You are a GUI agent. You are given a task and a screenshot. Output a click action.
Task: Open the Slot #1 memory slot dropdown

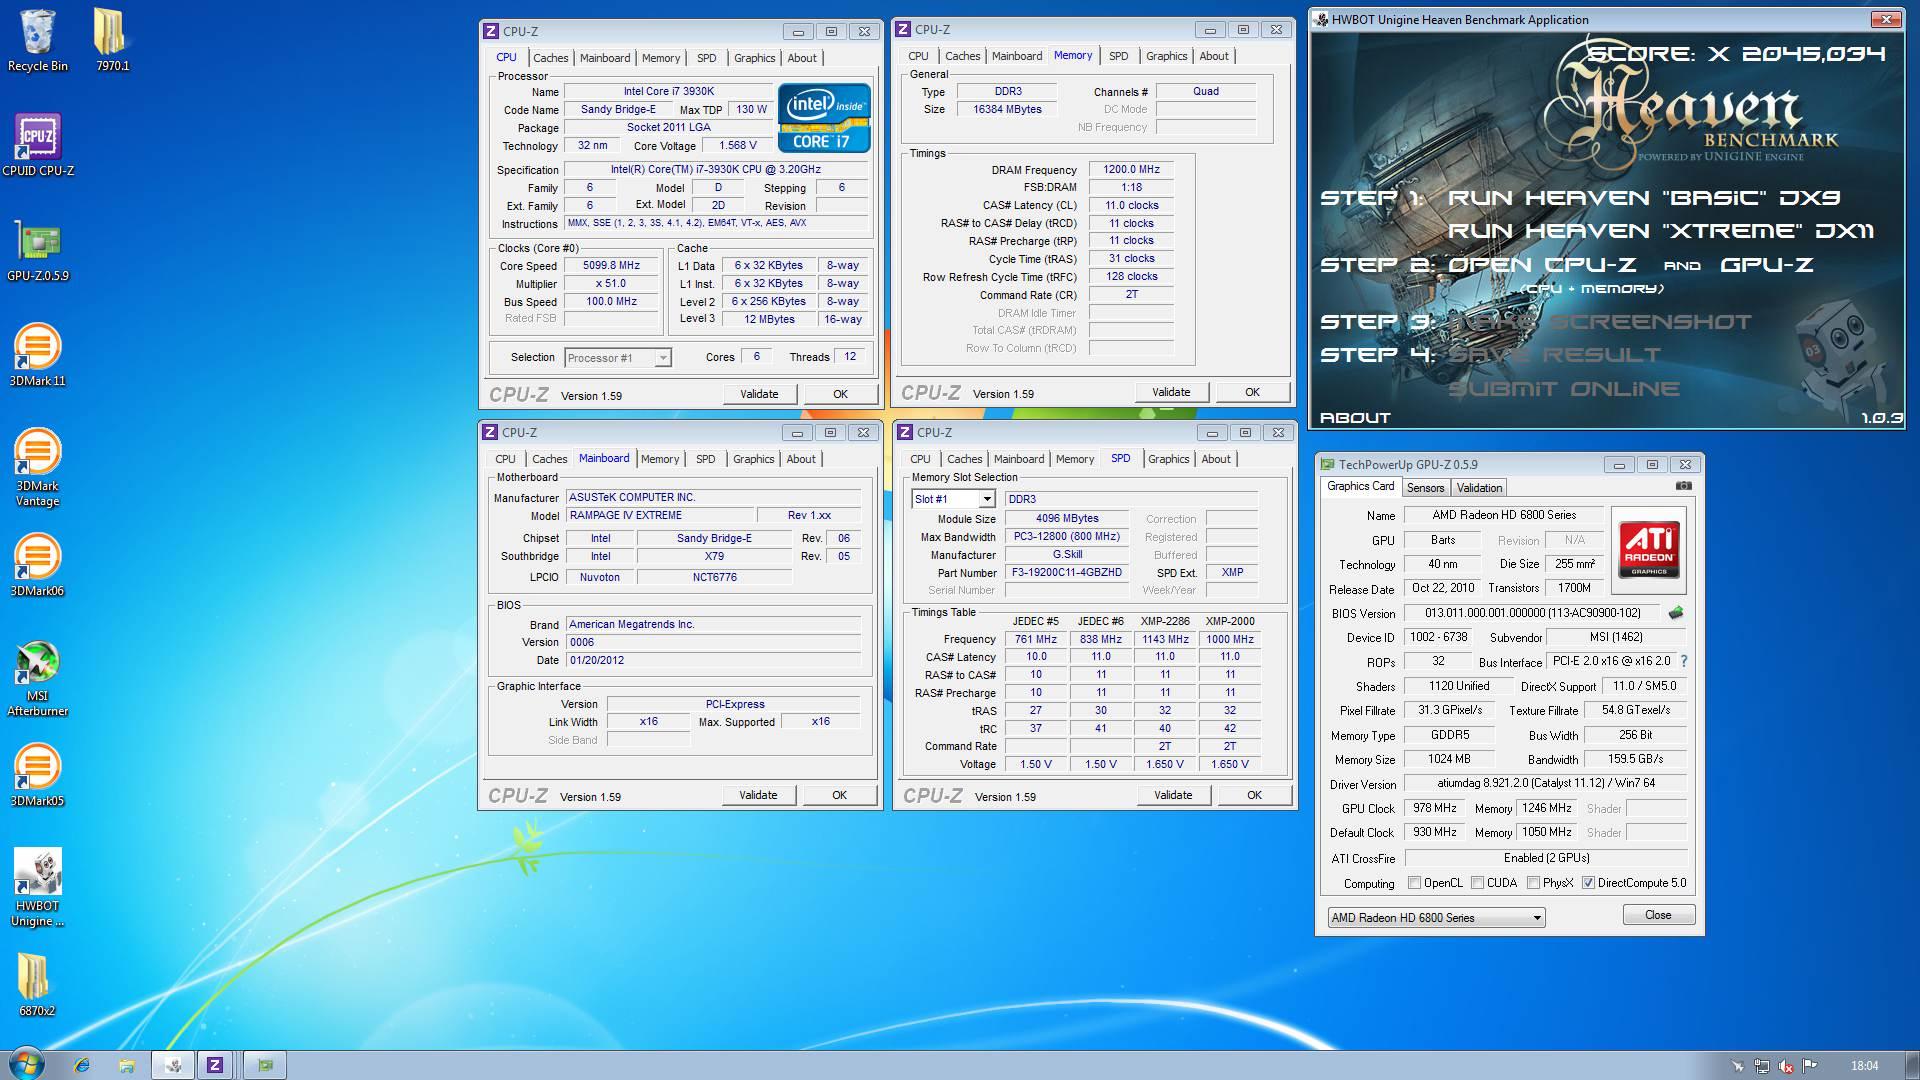tap(953, 499)
